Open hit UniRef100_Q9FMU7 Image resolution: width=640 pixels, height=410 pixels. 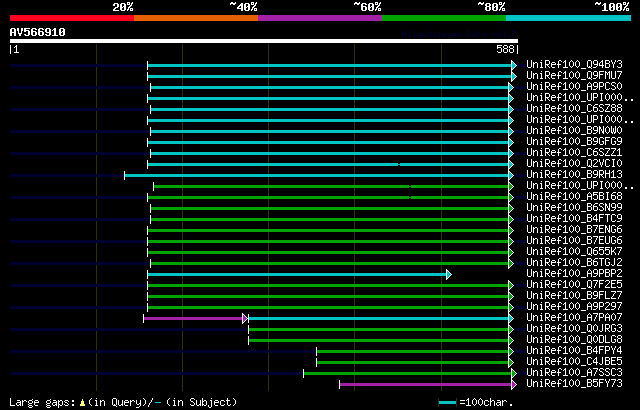[574, 75]
